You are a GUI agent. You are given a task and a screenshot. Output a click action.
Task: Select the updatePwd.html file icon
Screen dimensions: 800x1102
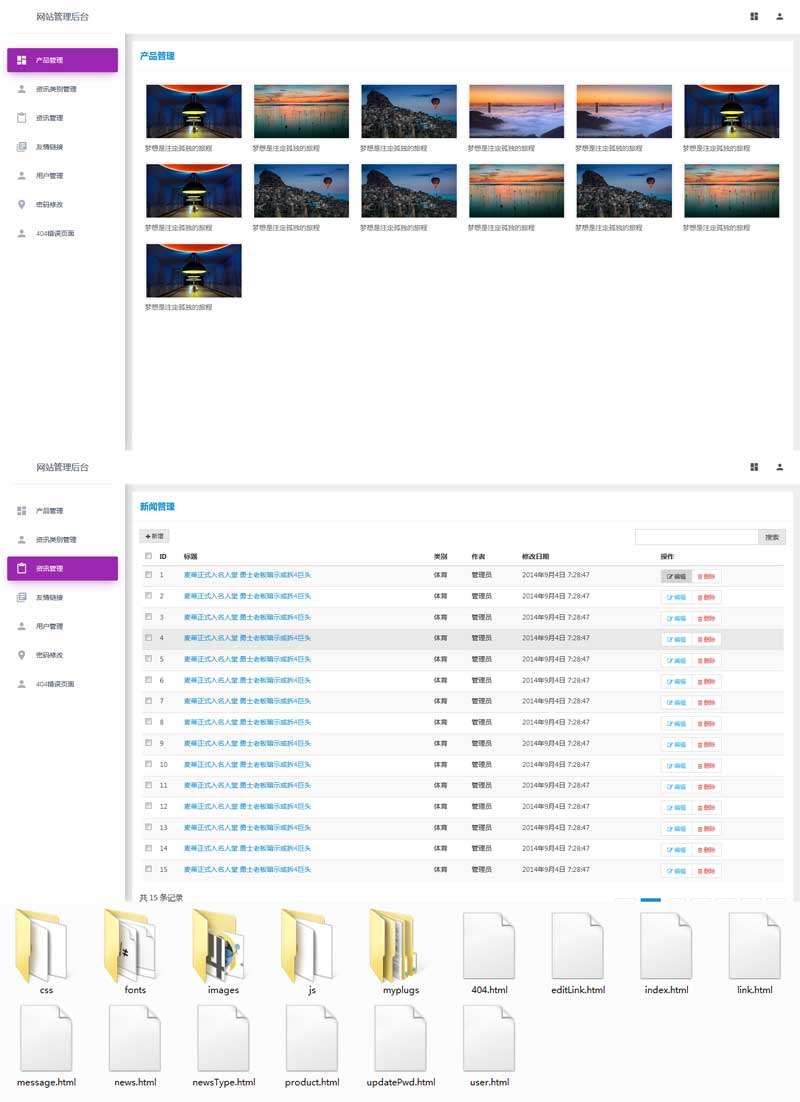[400, 1038]
